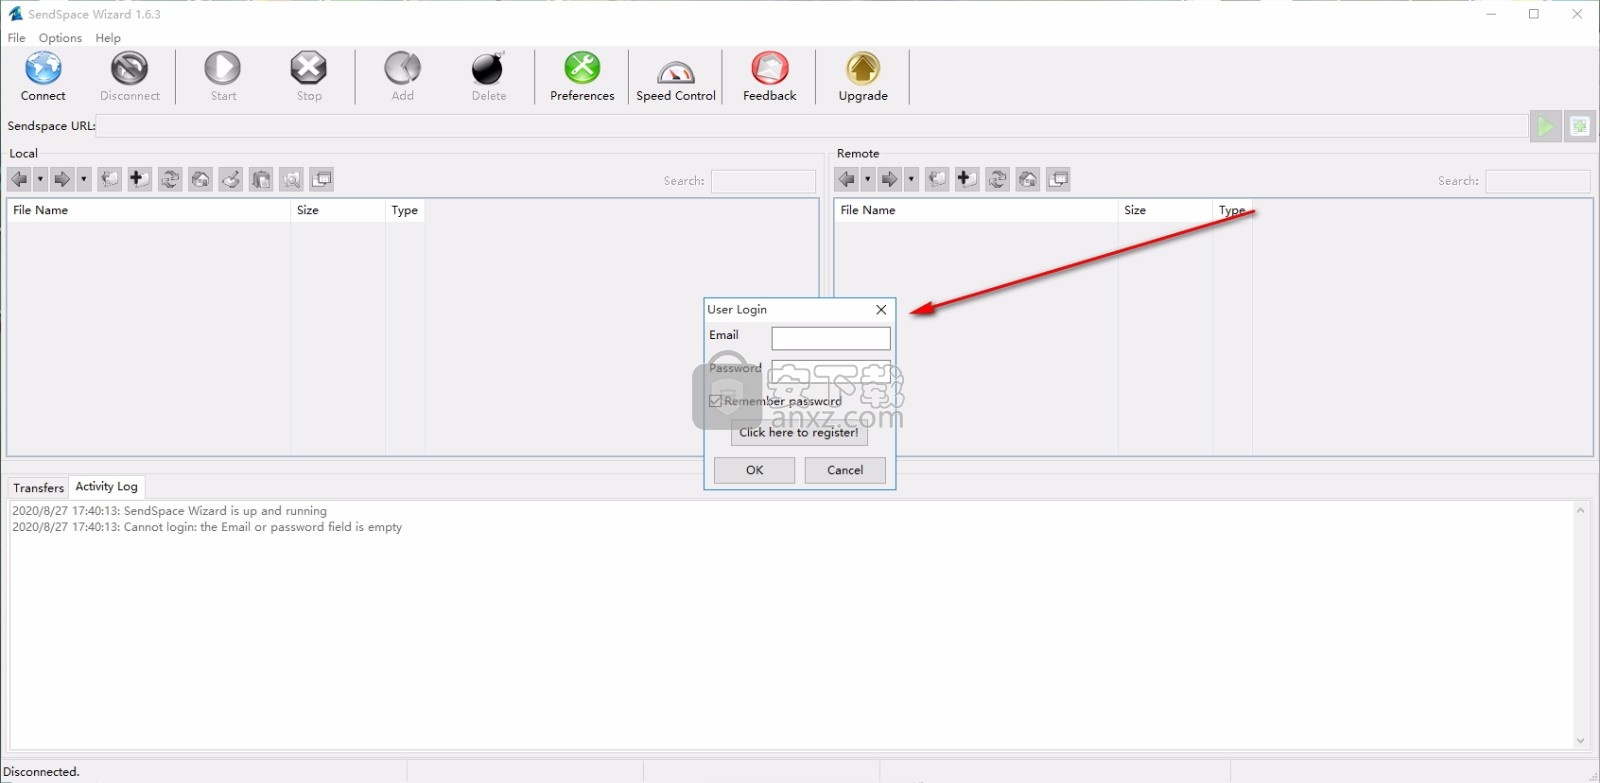1600x783 pixels.
Task: Click the 'Click here to register!' button
Action: click(x=799, y=433)
